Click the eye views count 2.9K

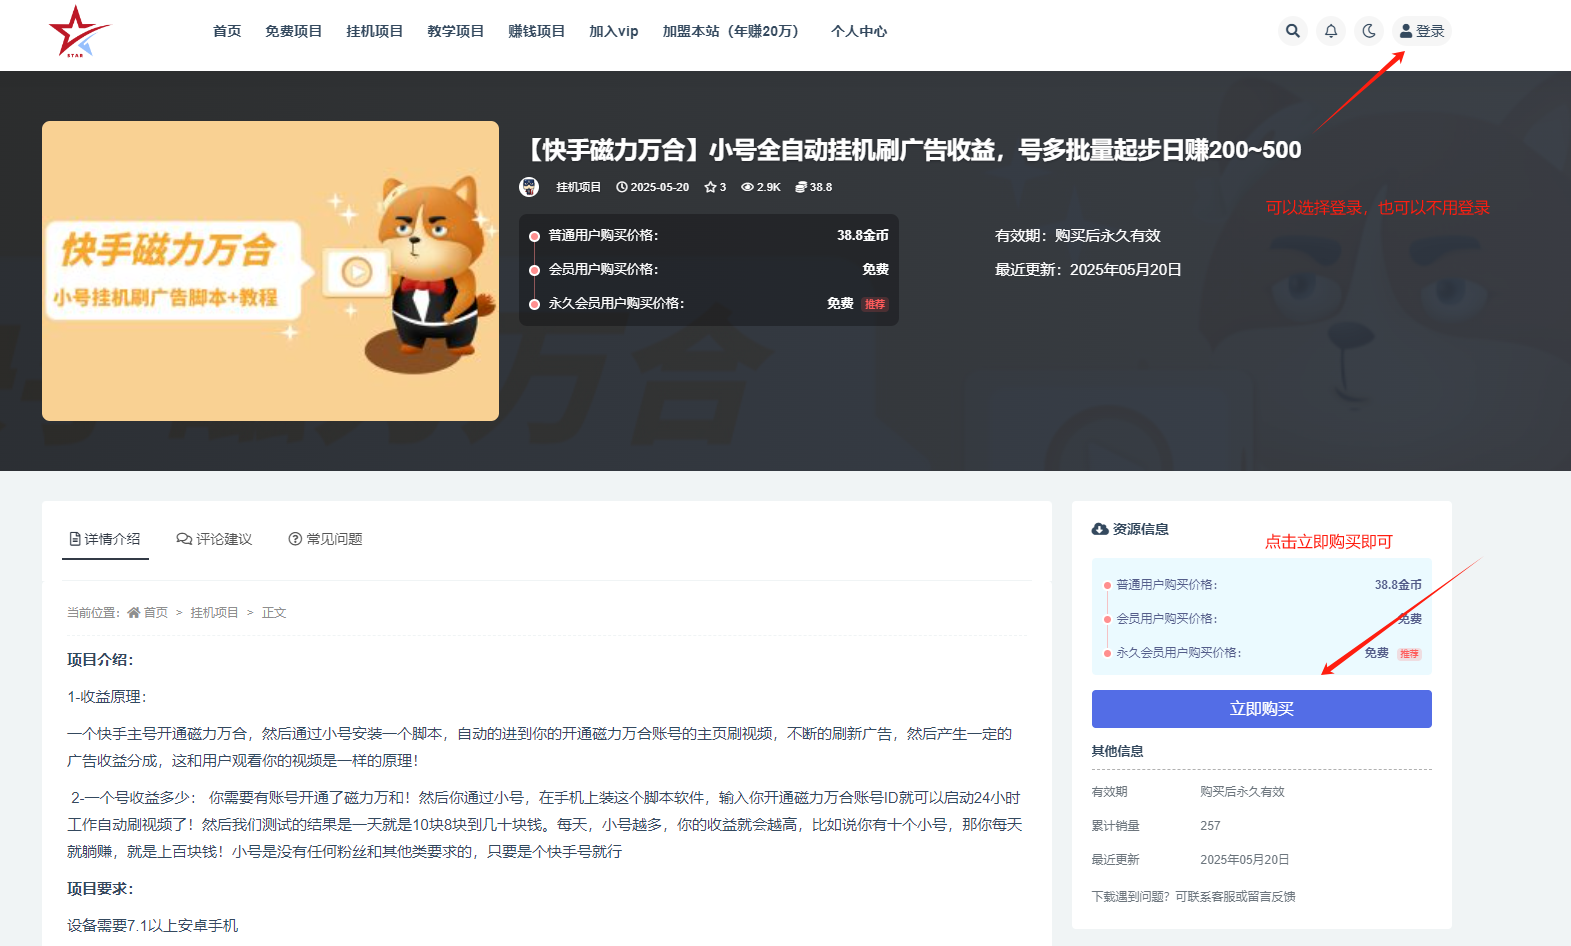(x=760, y=187)
